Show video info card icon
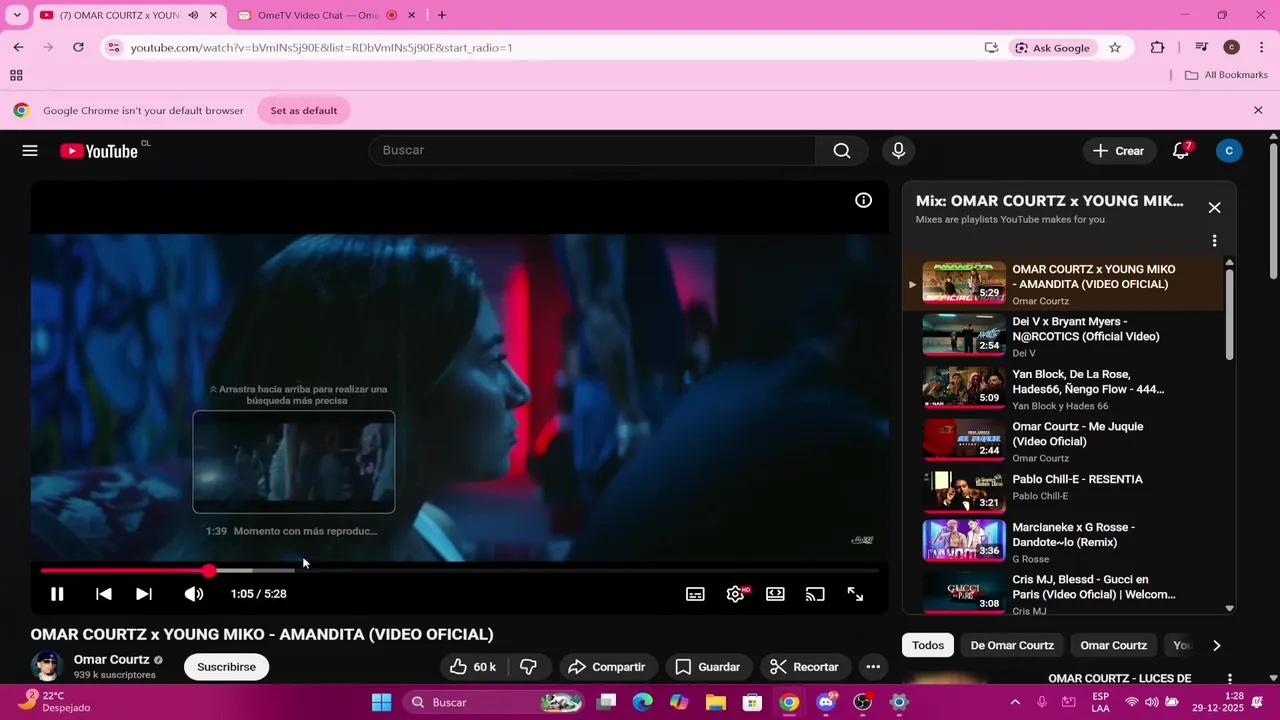Viewport: 1280px width, 720px height. click(863, 200)
